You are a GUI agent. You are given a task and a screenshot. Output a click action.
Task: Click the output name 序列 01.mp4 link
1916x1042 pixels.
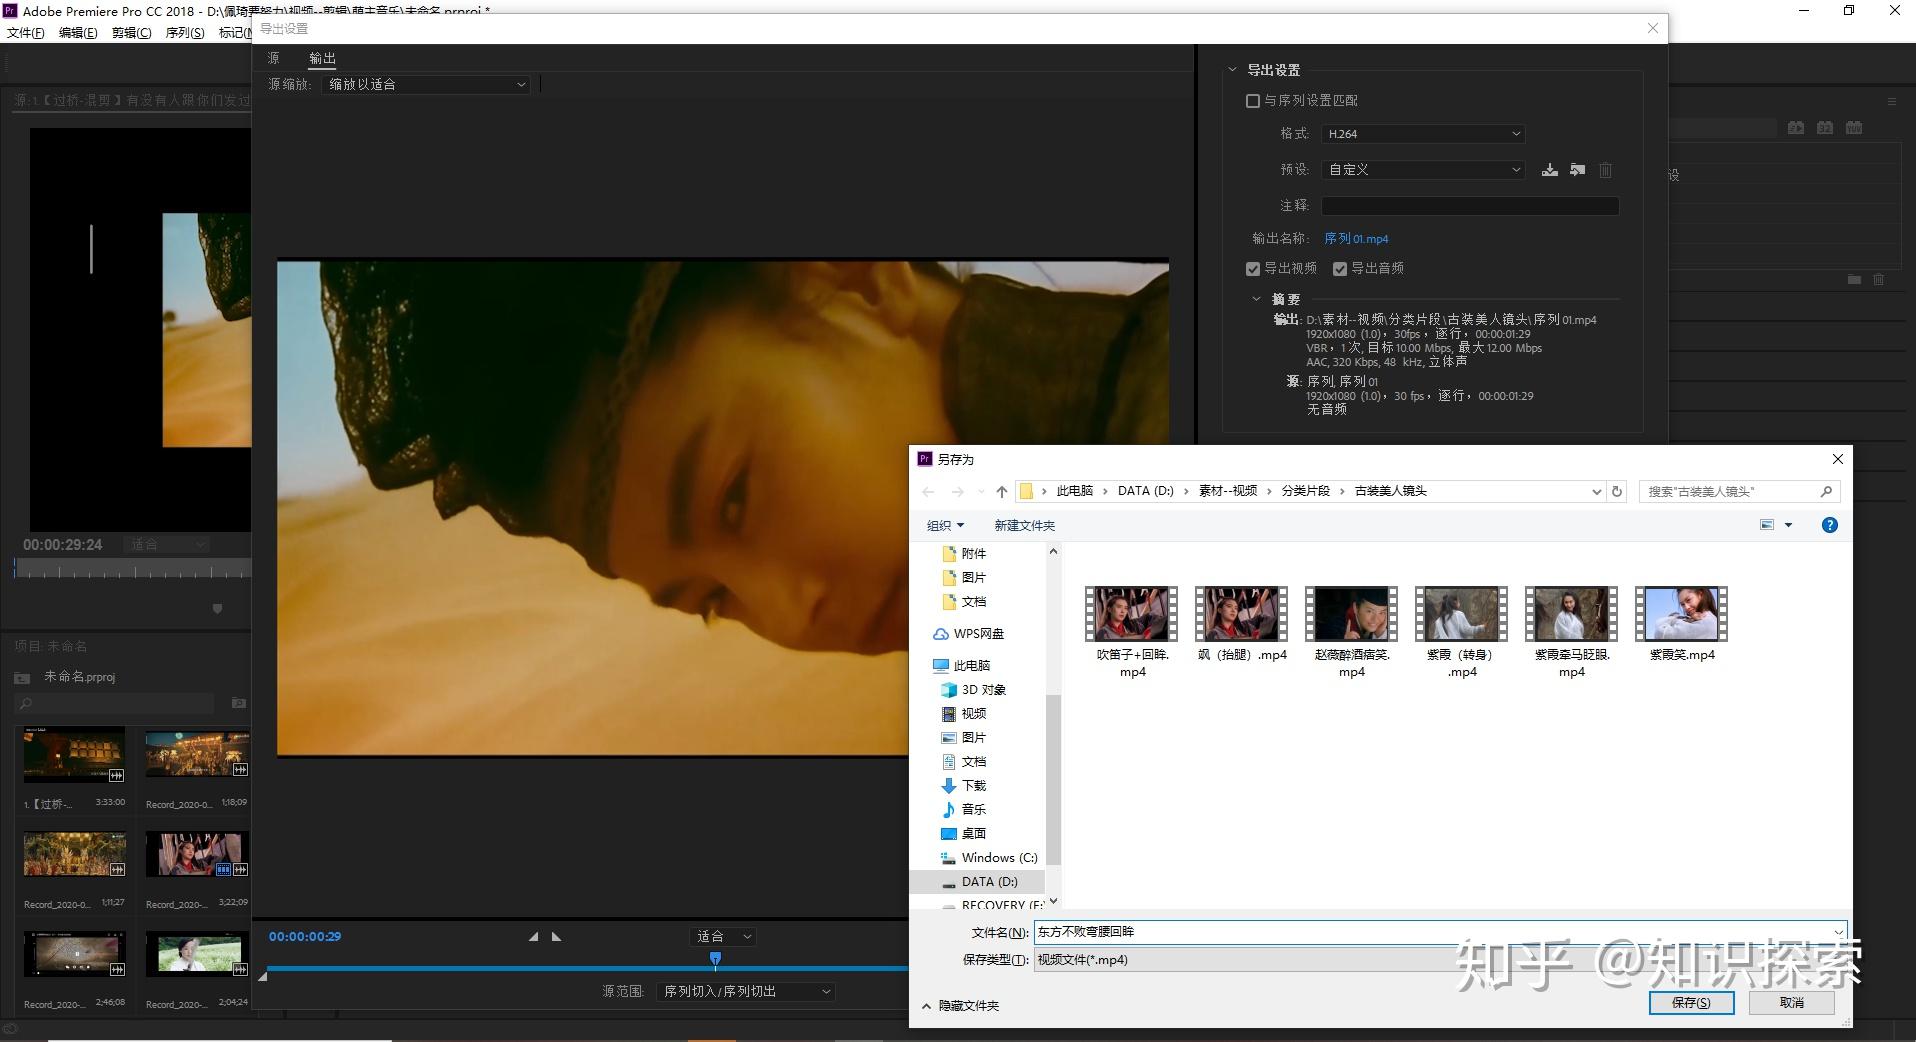coord(1356,239)
